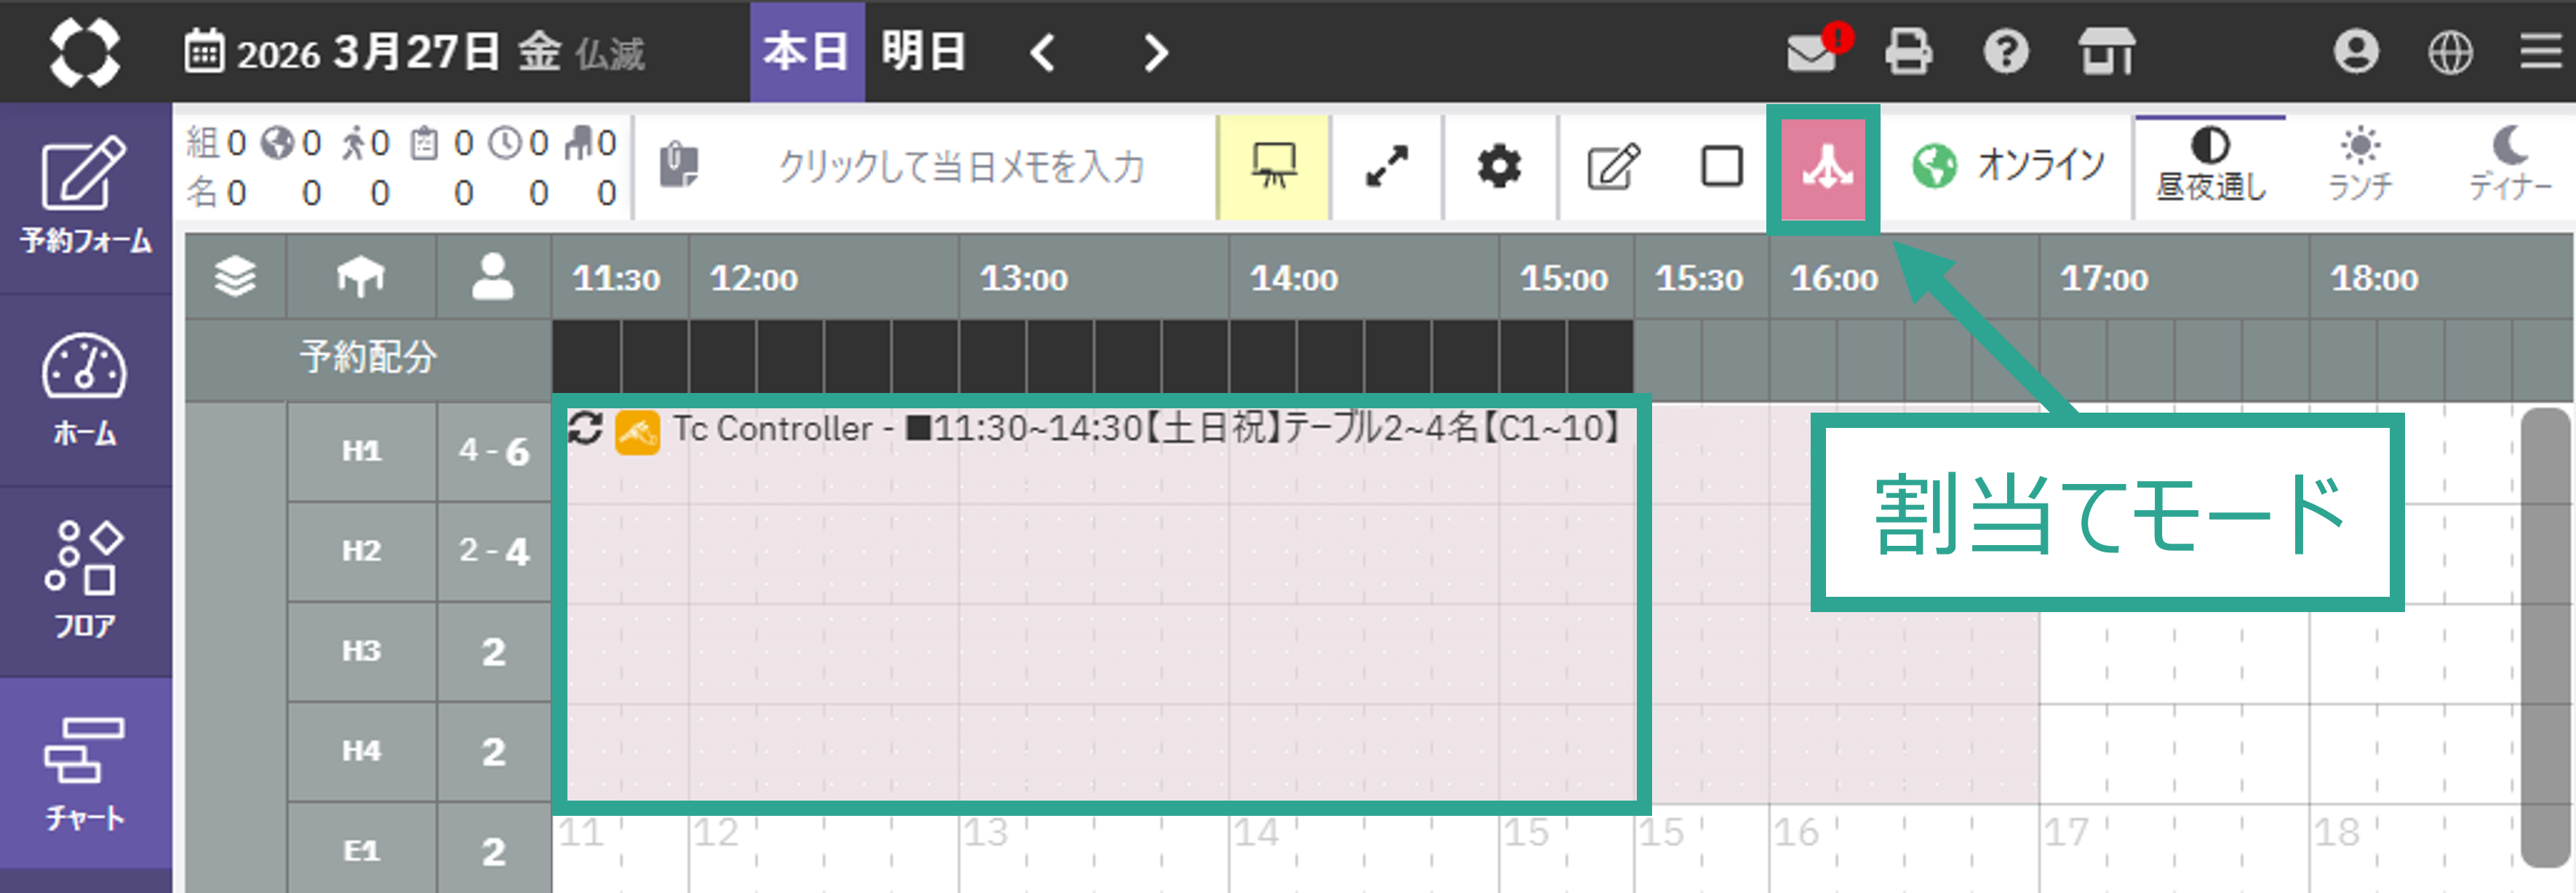Select the 明日 tab
This screenshot has width=2576, height=893.
924,52
